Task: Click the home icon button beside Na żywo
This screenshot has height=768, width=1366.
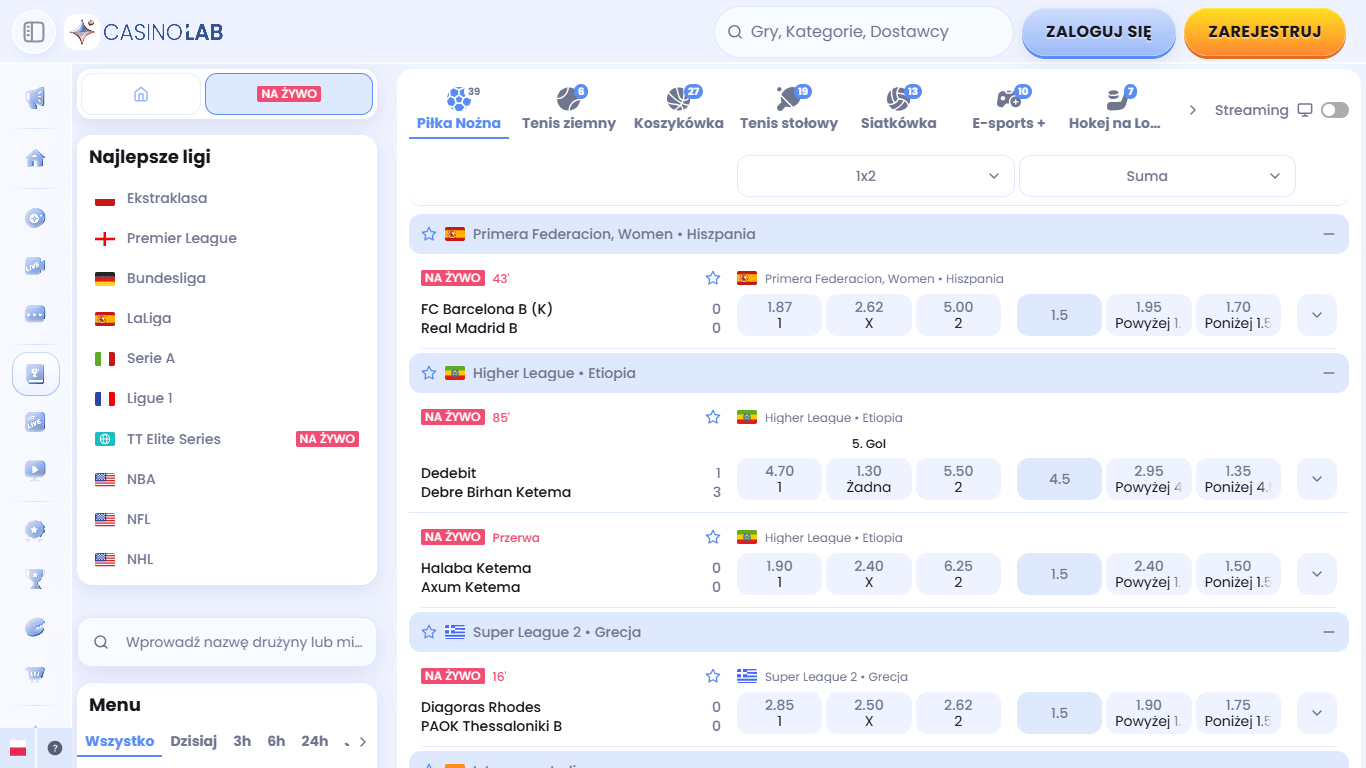Action: 141,94
